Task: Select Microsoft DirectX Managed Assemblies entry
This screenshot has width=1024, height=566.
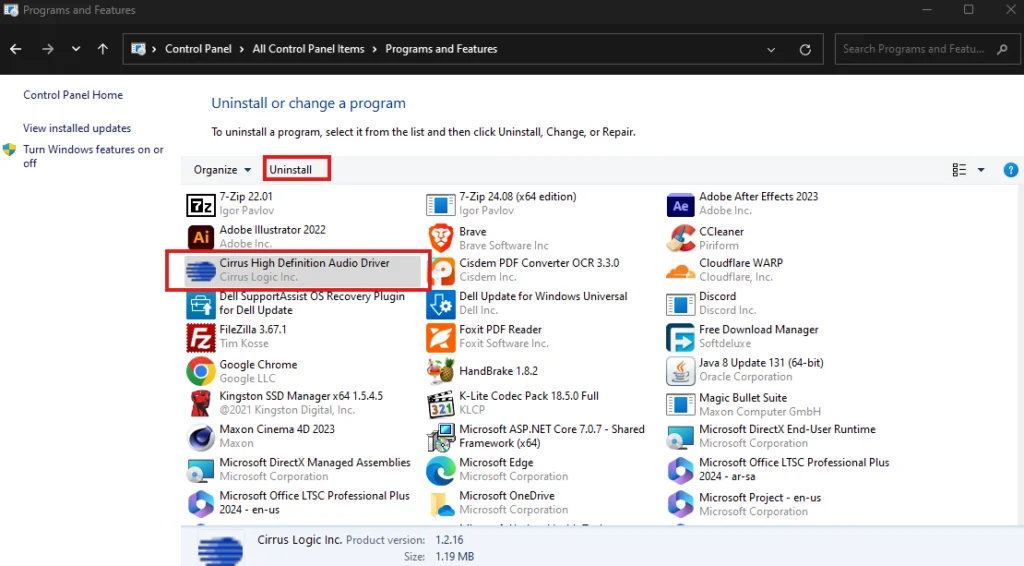Action: [302, 469]
